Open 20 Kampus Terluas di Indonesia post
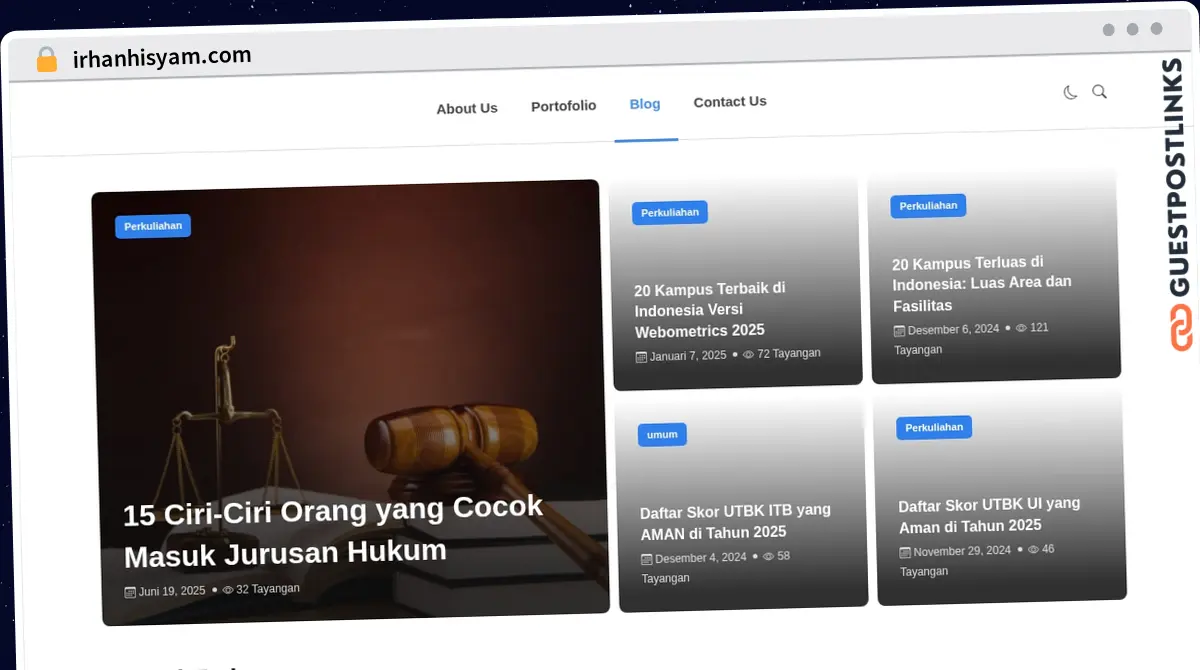The height and width of the screenshot is (670, 1200). [x=981, y=284]
